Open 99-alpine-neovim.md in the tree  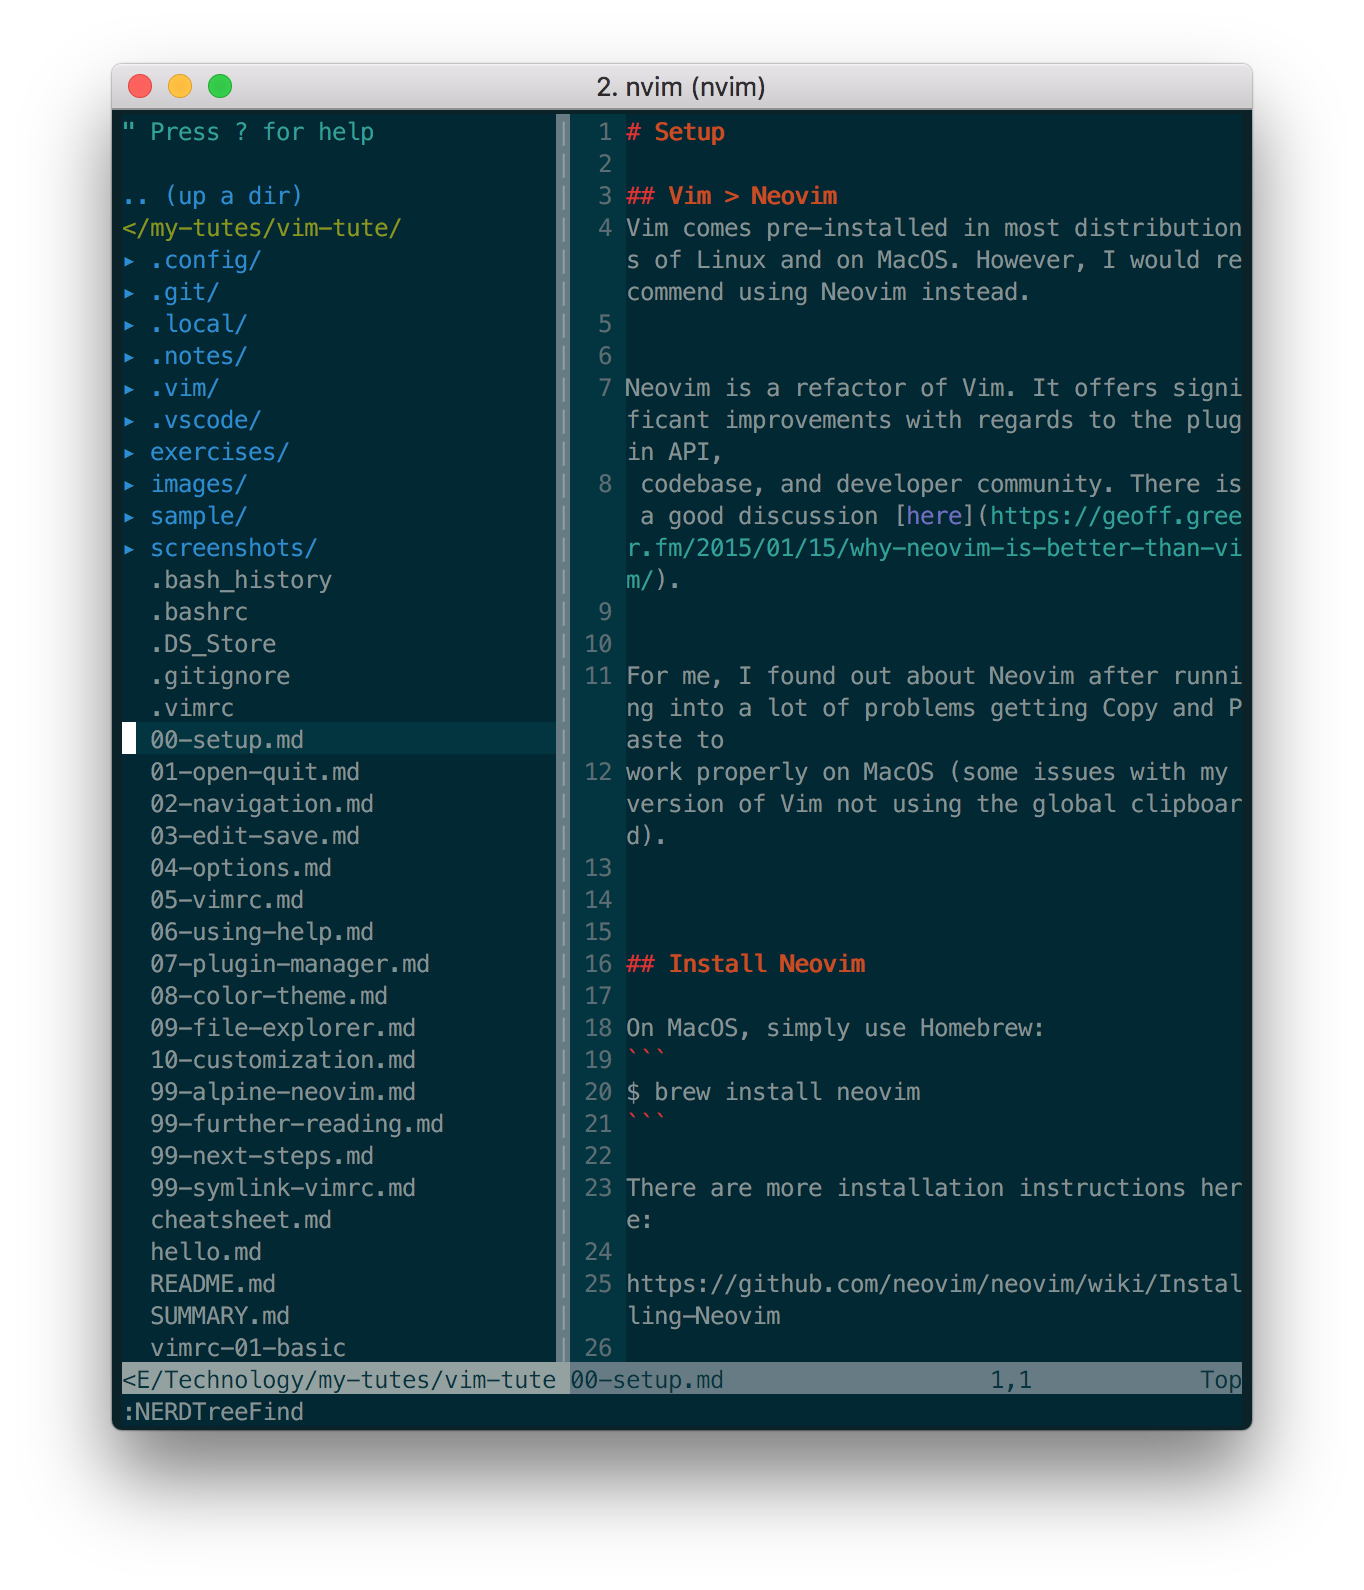pyautogui.click(x=283, y=1092)
